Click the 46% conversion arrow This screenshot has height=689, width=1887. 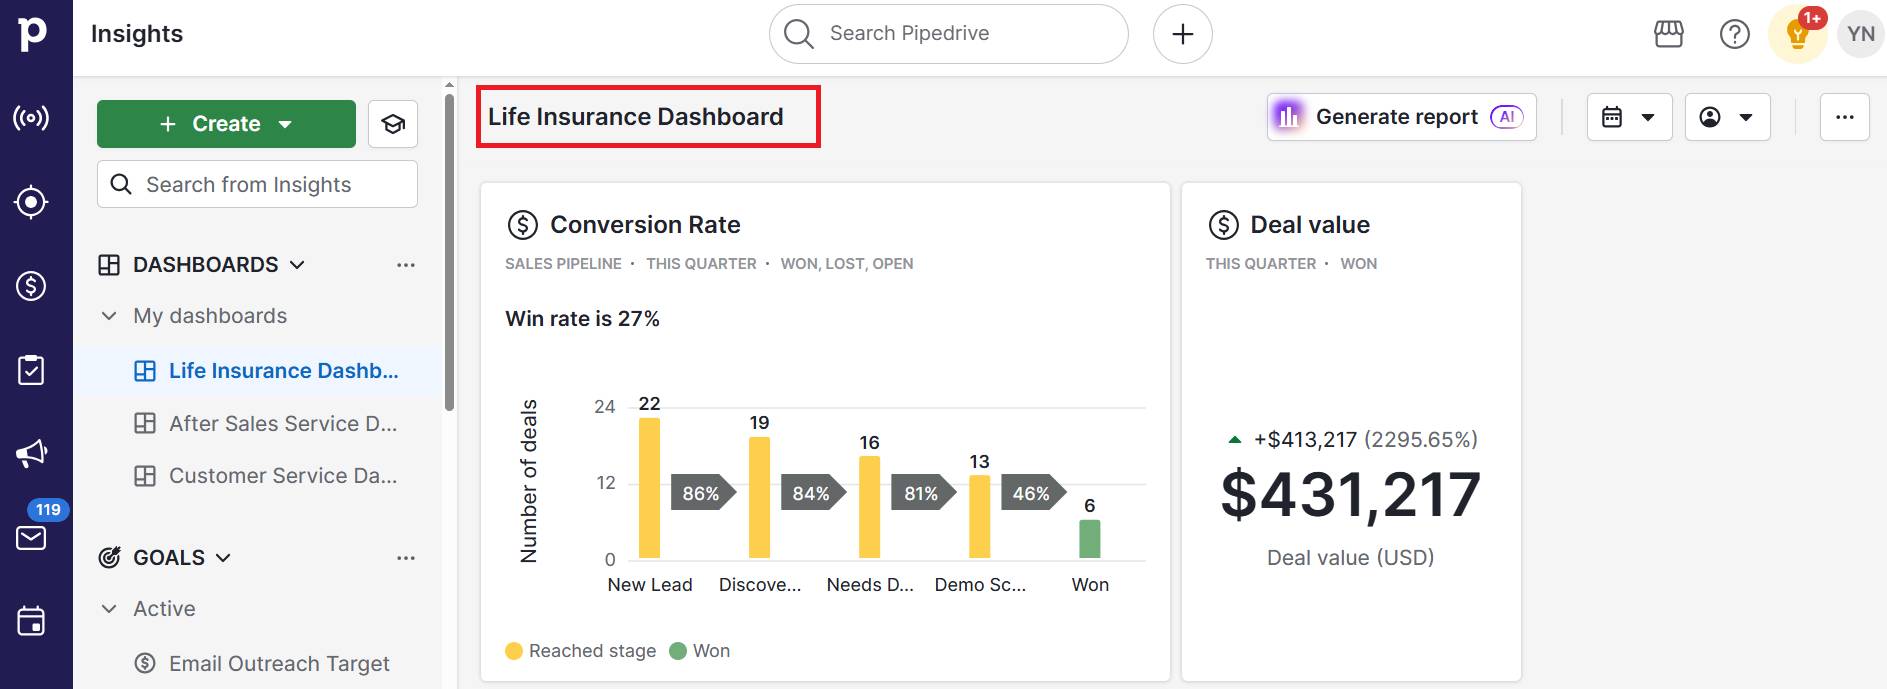pos(1033,493)
